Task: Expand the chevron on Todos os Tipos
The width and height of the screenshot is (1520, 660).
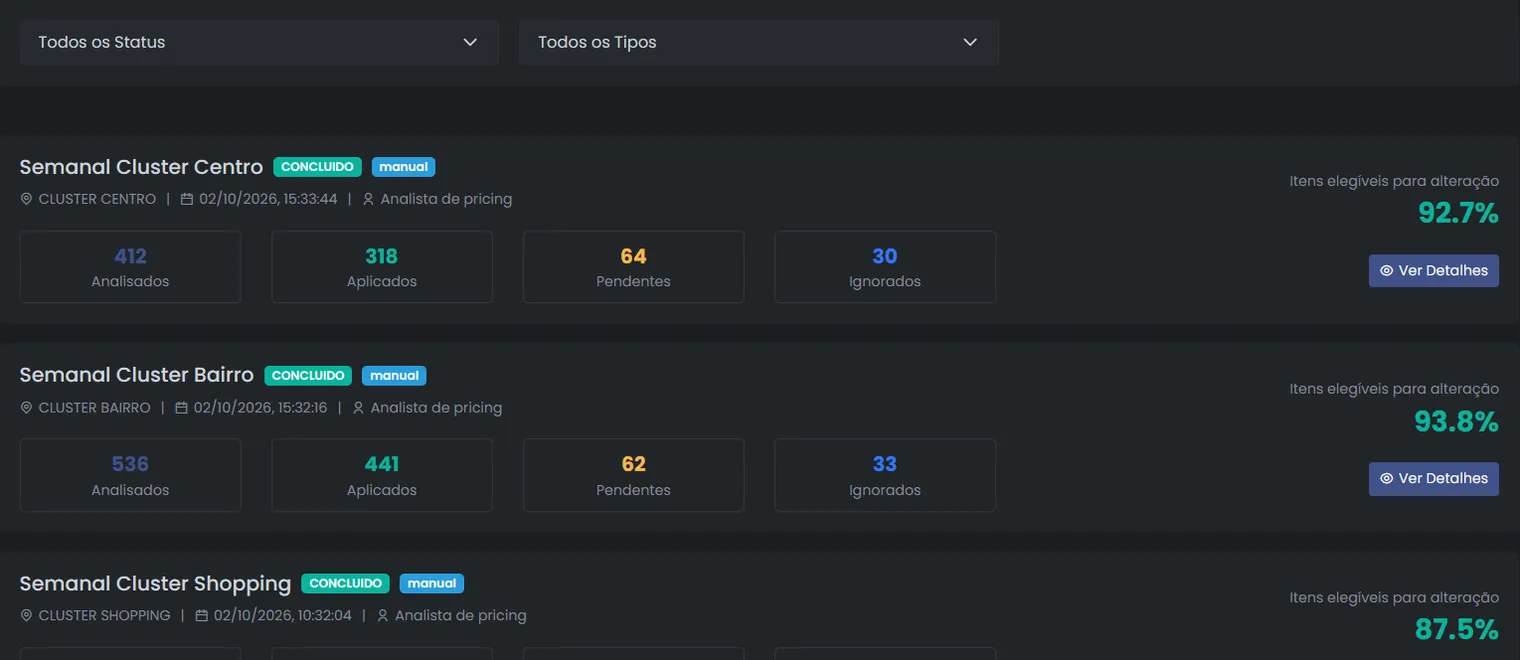Action: click(969, 42)
